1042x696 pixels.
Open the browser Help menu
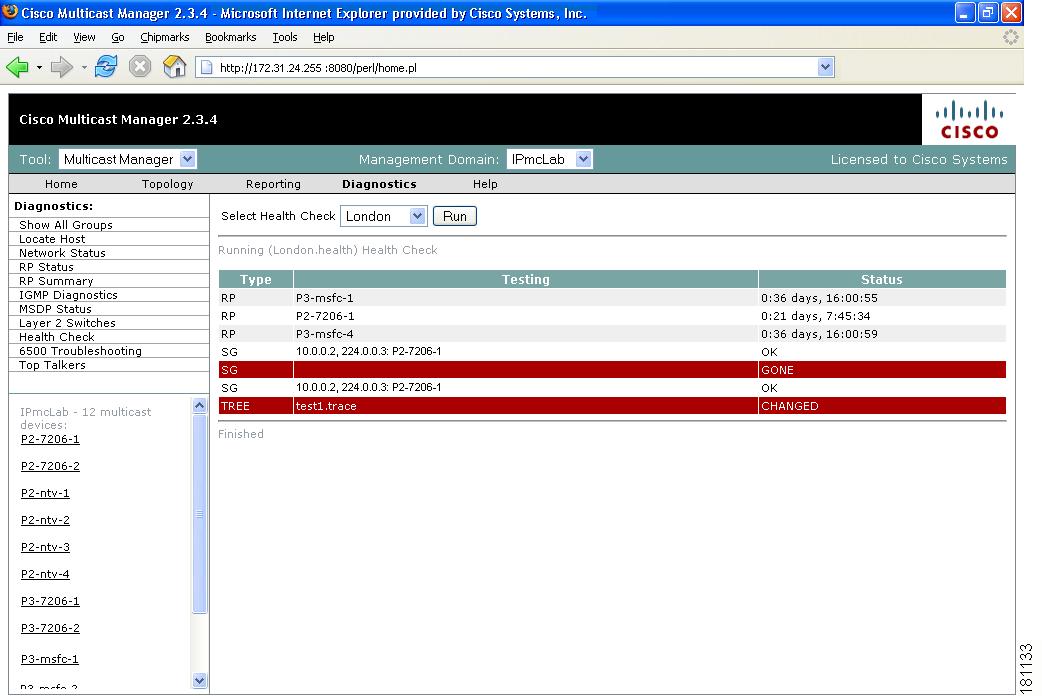click(324, 37)
